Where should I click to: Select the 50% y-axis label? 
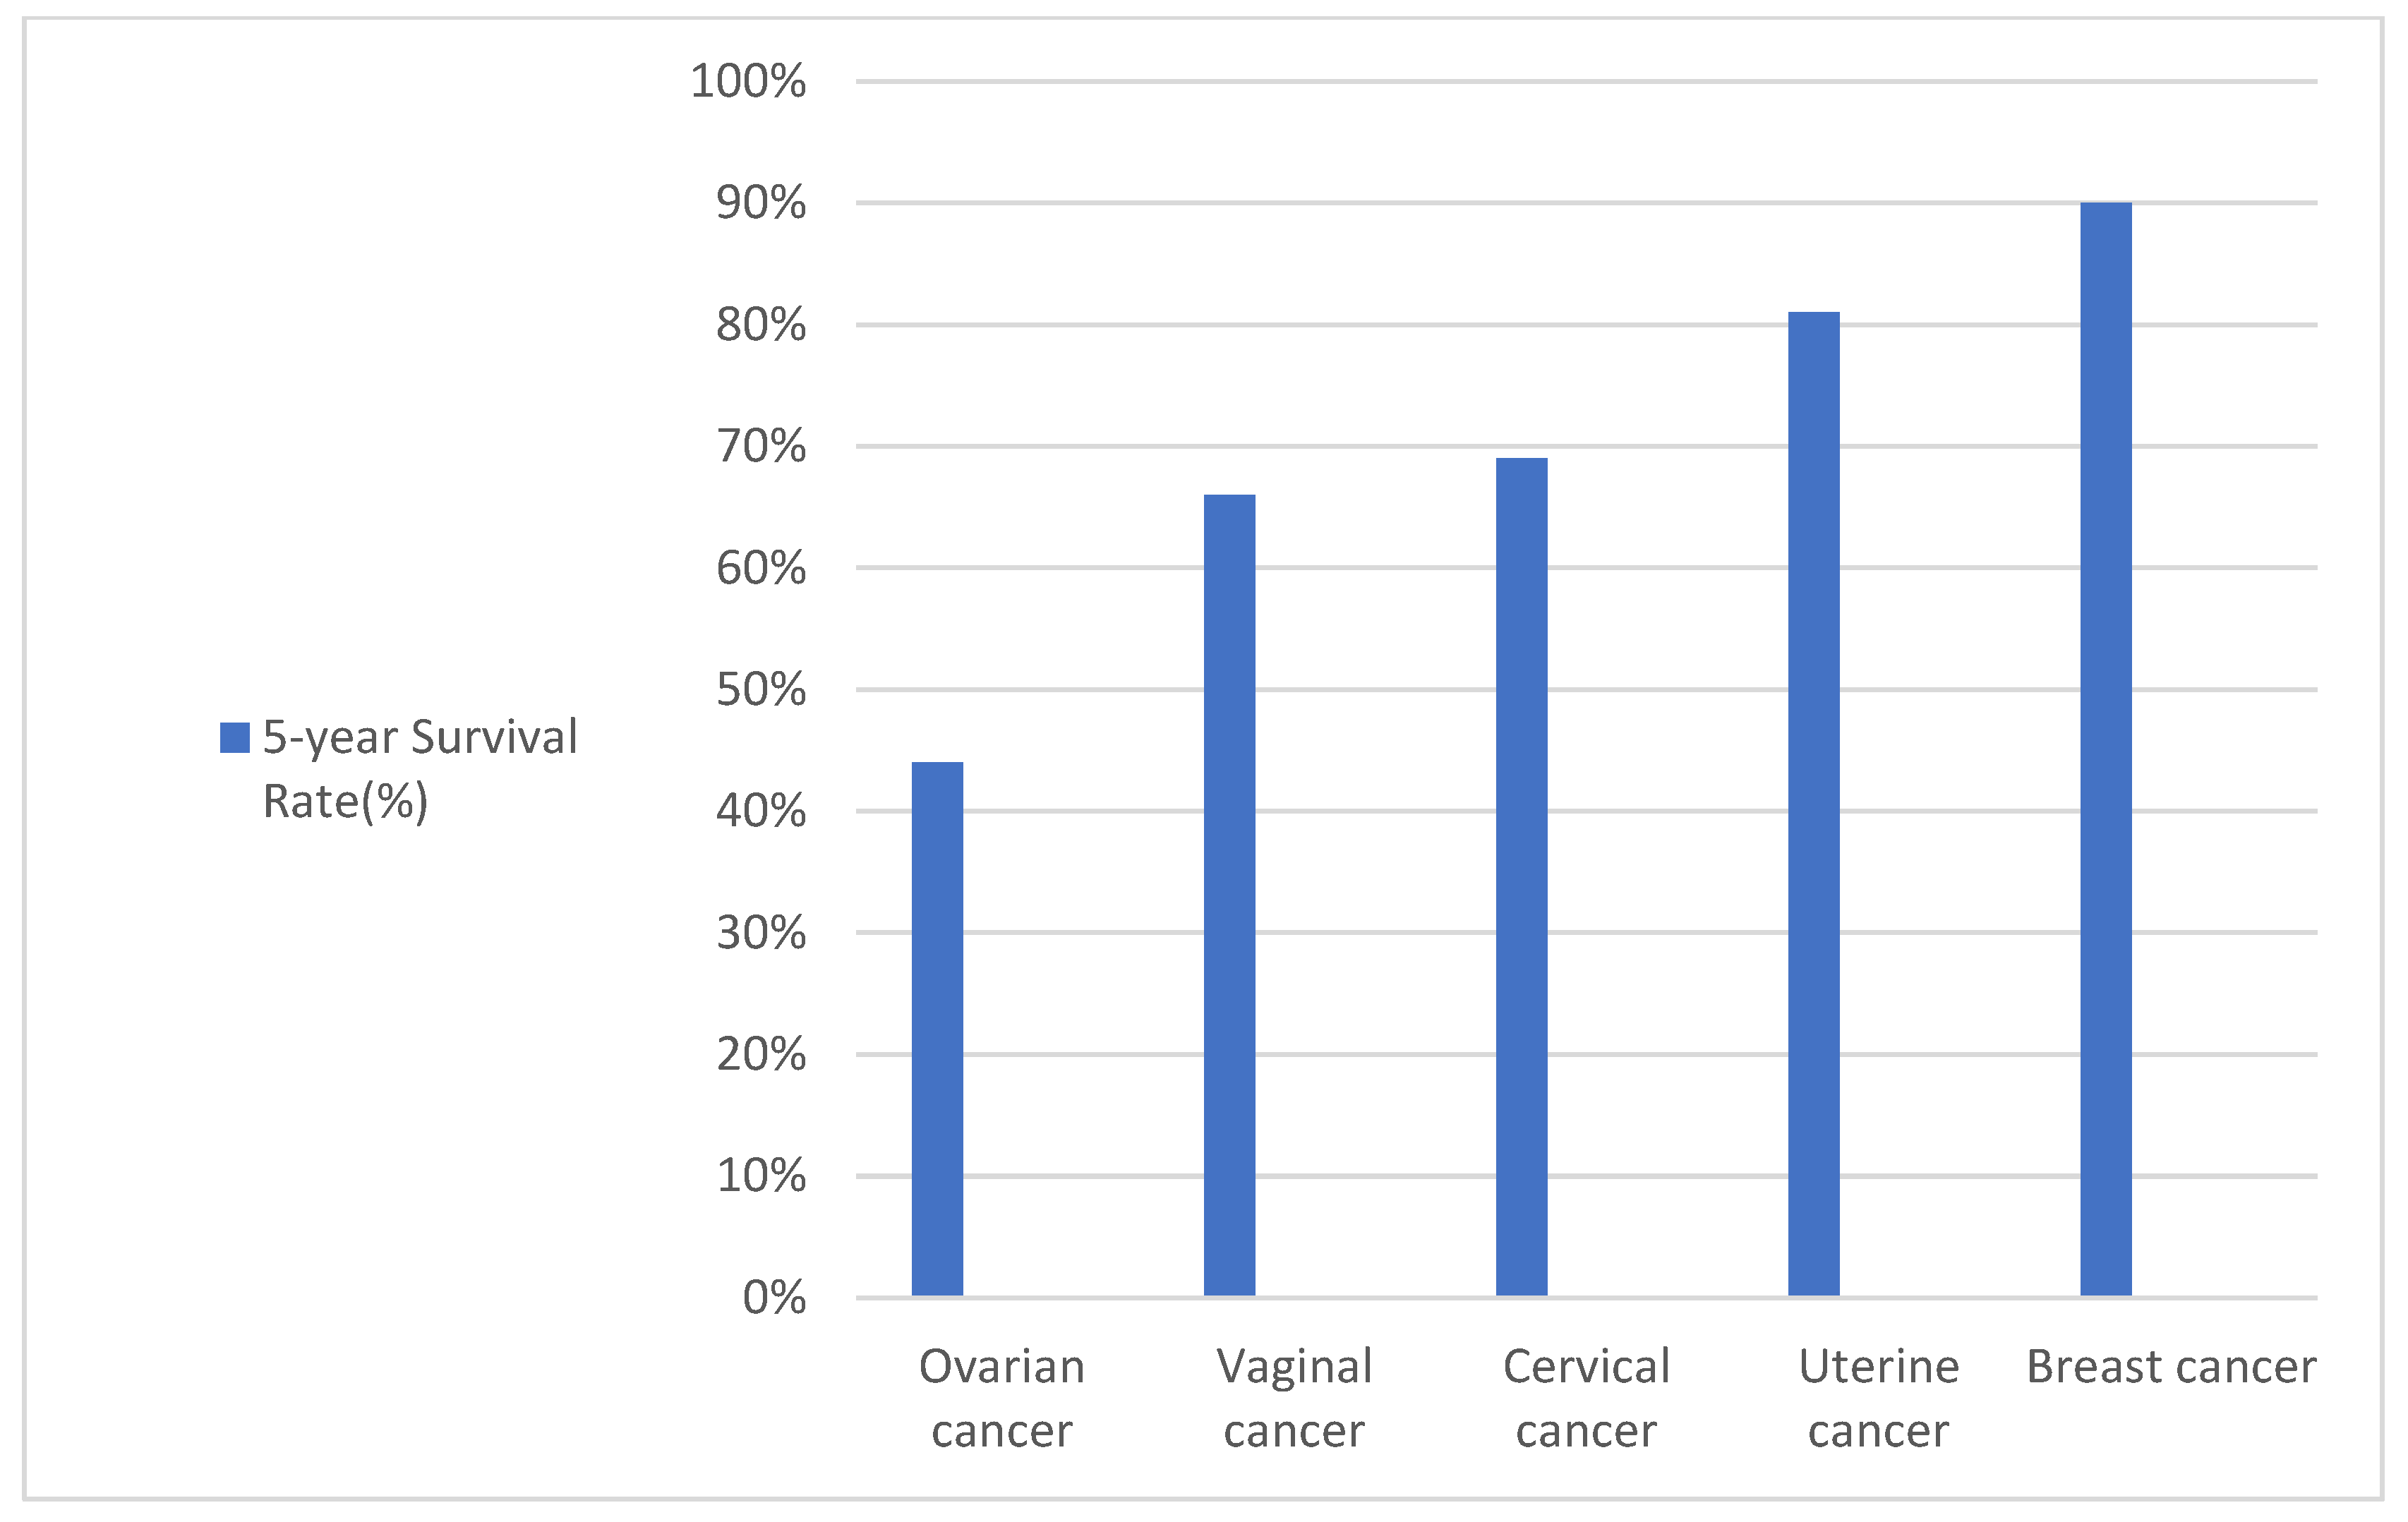[x=761, y=690]
